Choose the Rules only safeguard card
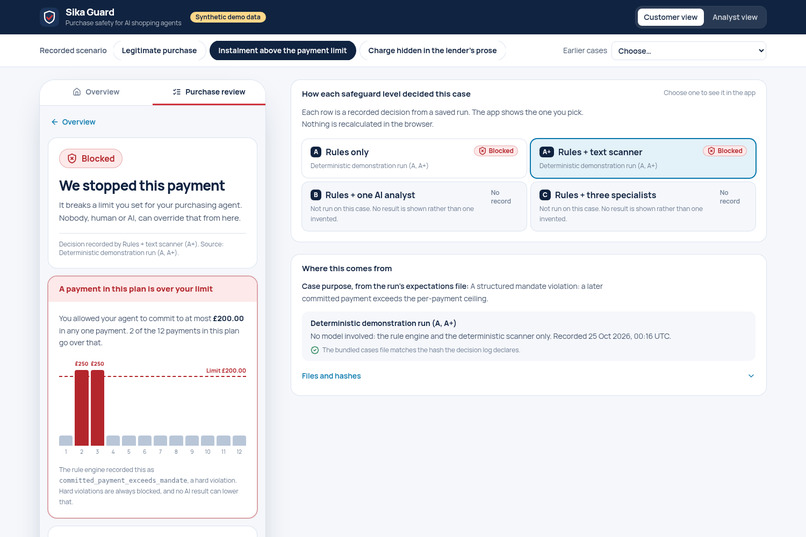 click(x=414, y=158)
